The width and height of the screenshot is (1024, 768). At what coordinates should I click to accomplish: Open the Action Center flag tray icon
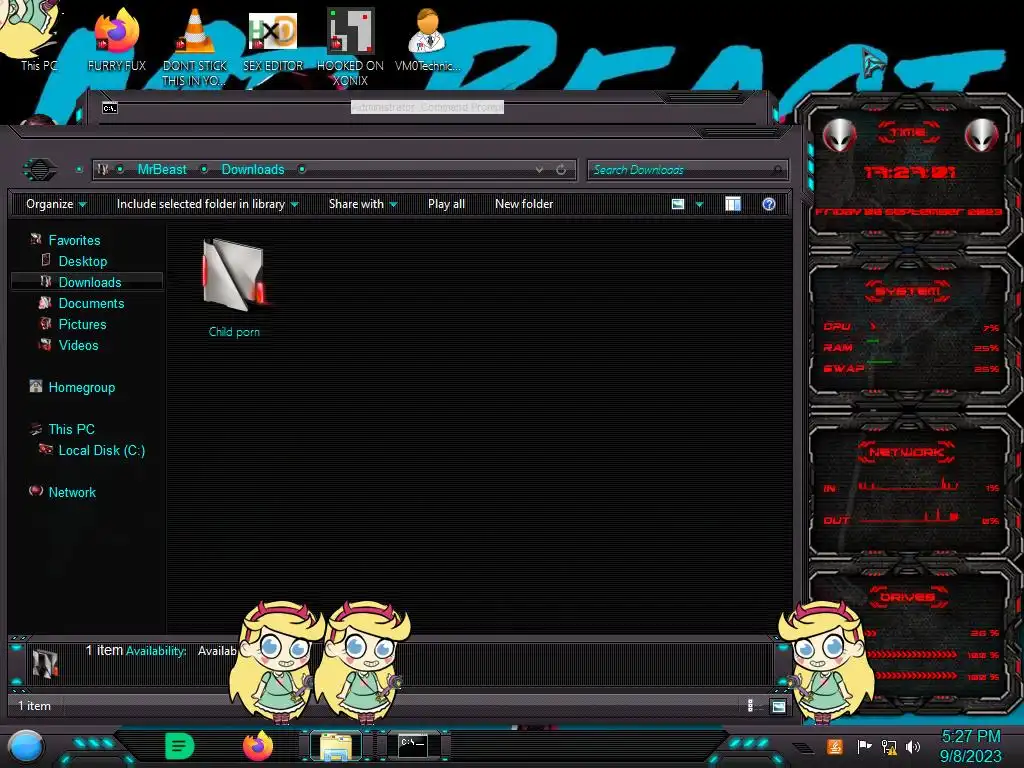click(x=864, y=746)
